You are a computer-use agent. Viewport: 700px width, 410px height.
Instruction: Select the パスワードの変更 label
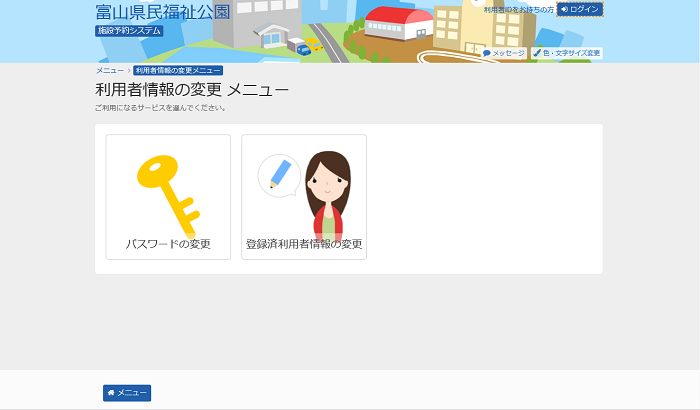(x=168, y=244)
